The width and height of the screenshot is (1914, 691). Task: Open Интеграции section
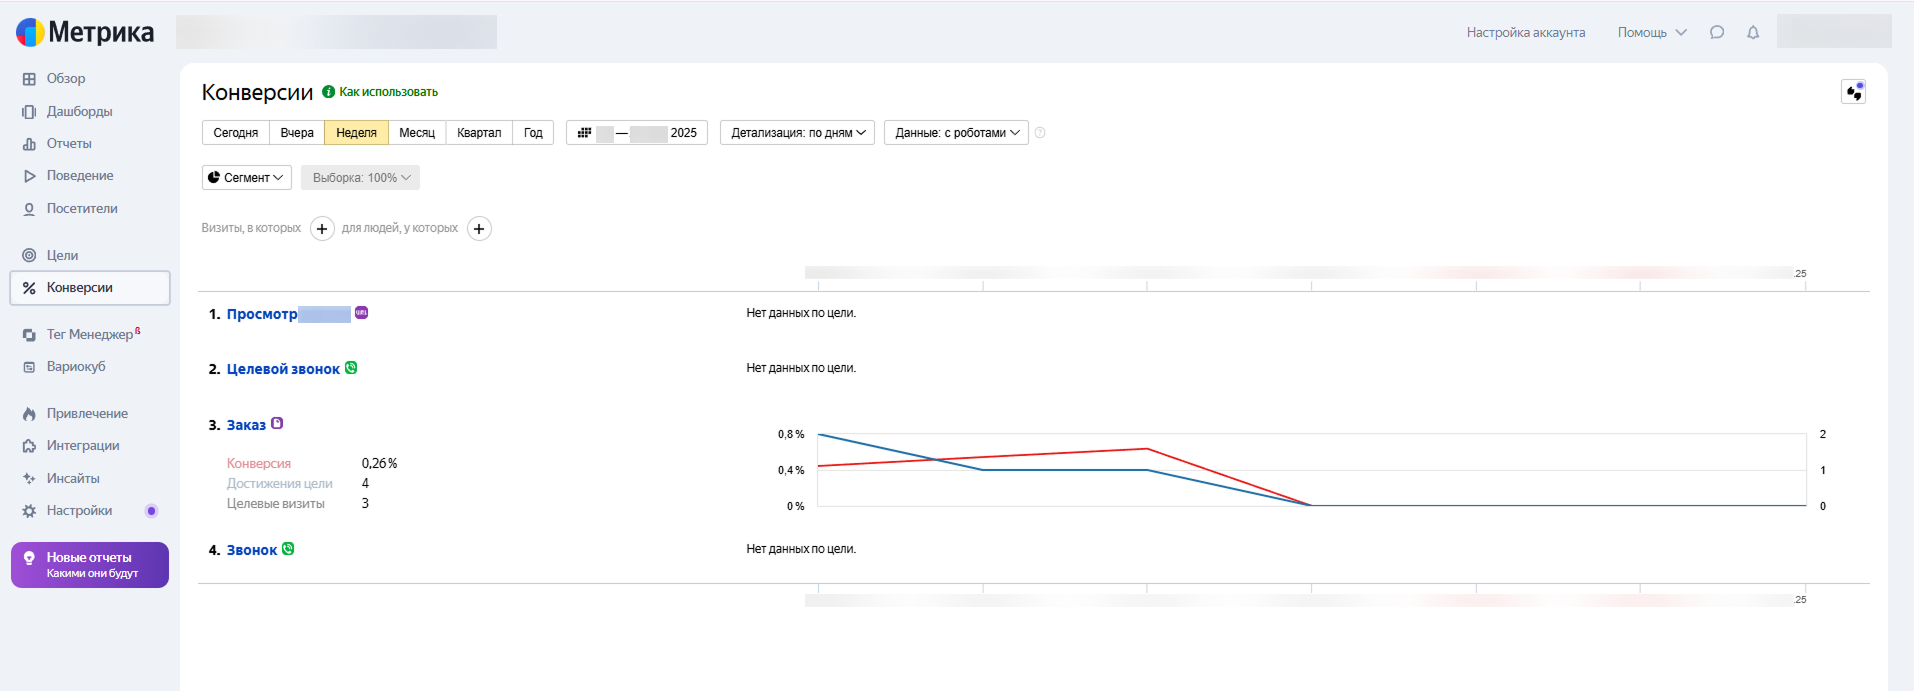coord(83,445)
